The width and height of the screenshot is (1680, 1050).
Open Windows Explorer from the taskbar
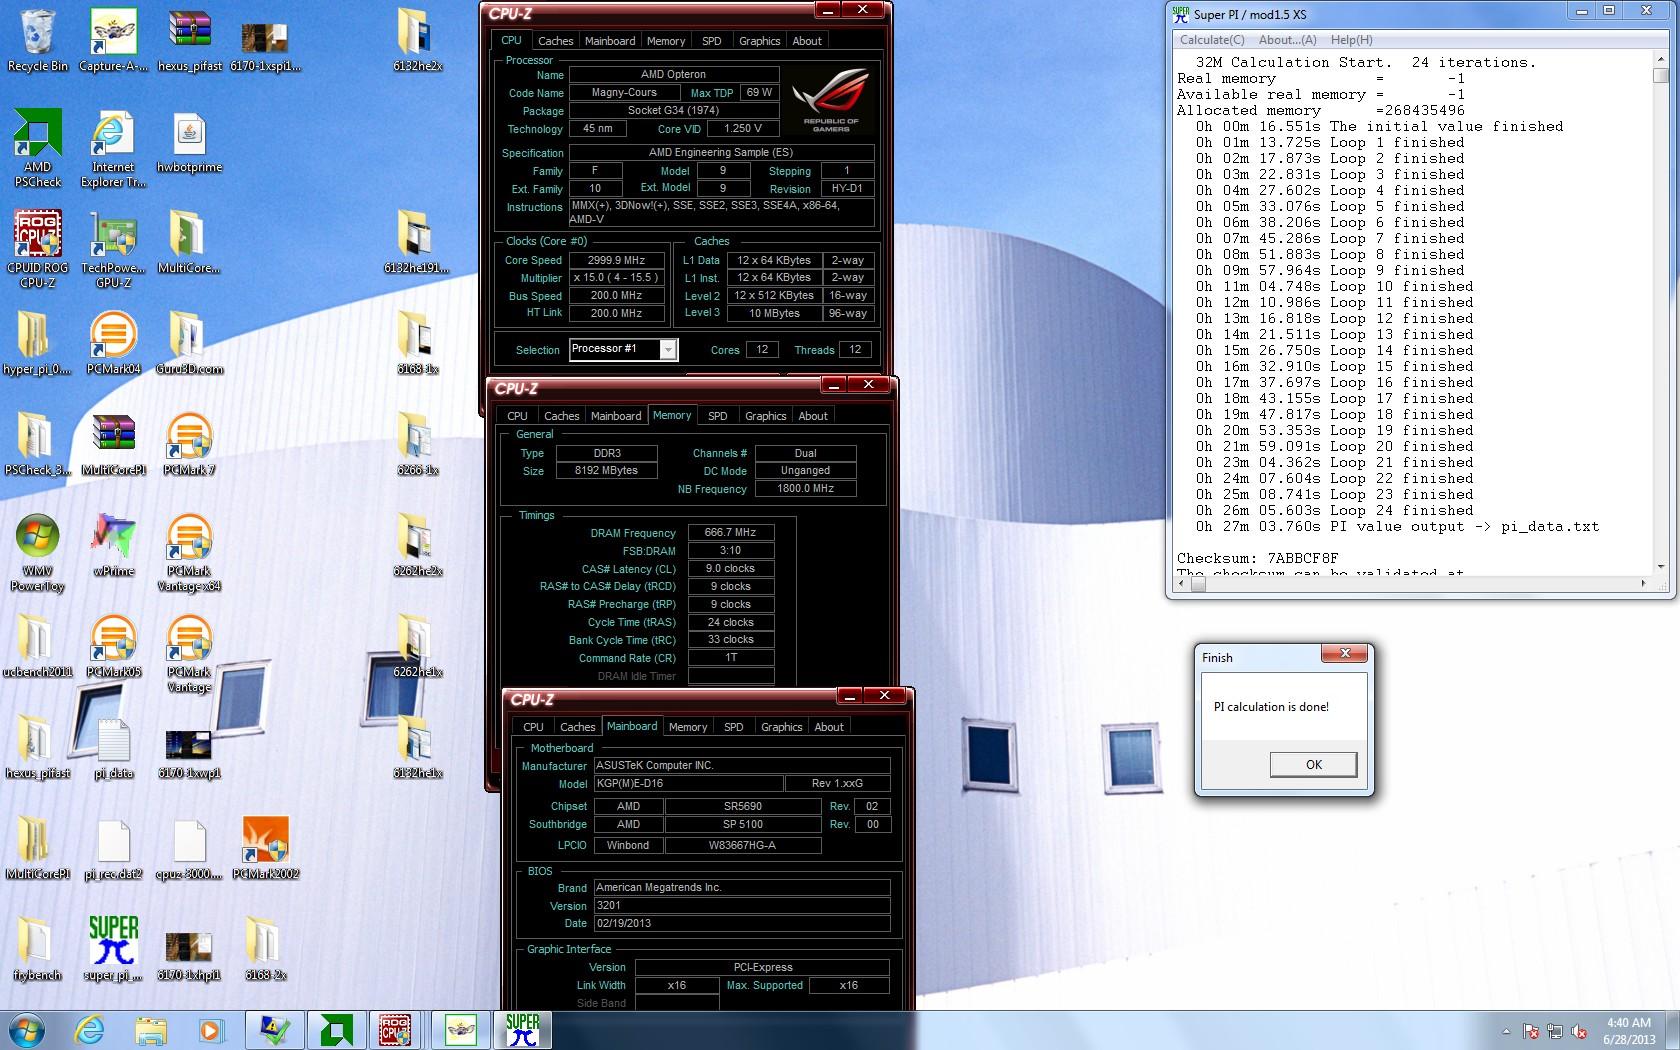(x=151, y=1029)
